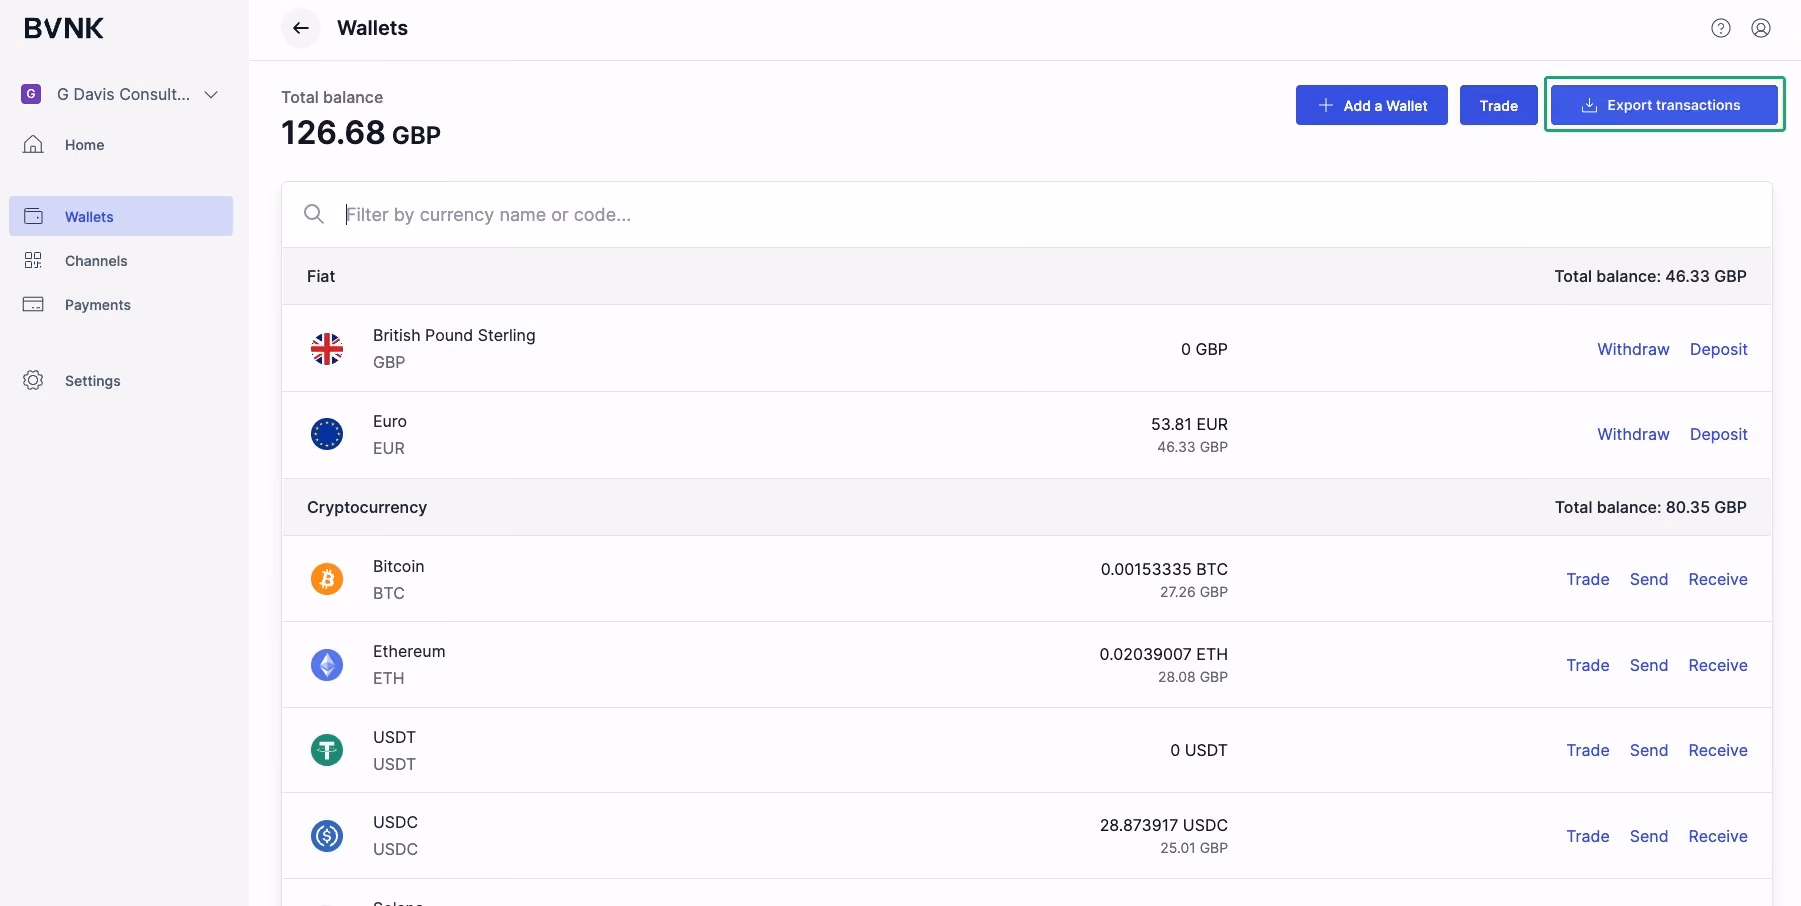Click the BVNK logo

click(x=64, y=28)
